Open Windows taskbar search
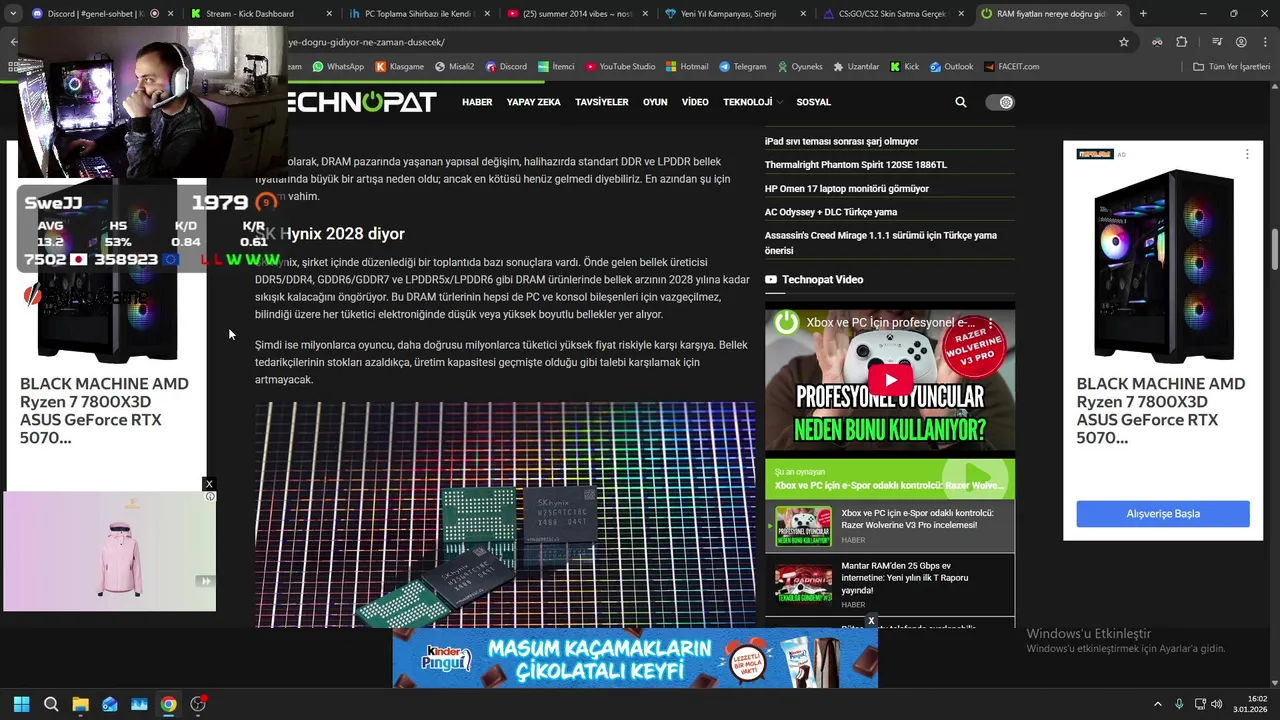 coord(51,704)
